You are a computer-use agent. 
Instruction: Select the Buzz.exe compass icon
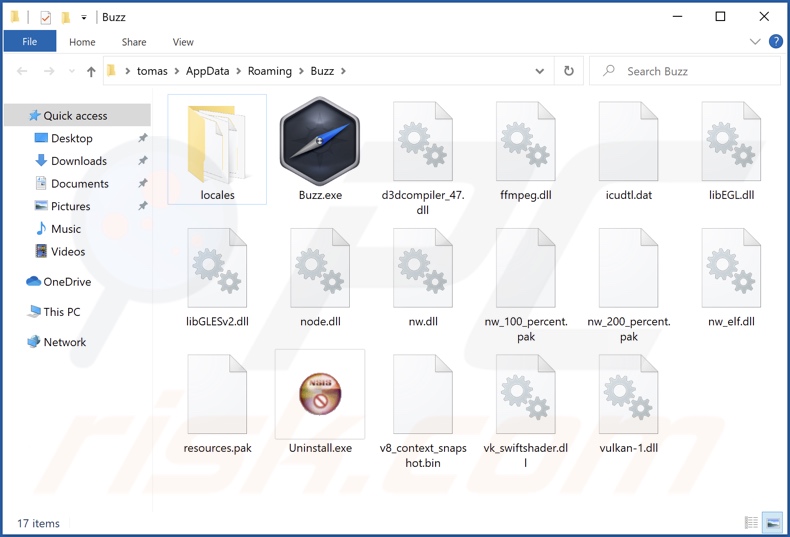pos(319,141)
